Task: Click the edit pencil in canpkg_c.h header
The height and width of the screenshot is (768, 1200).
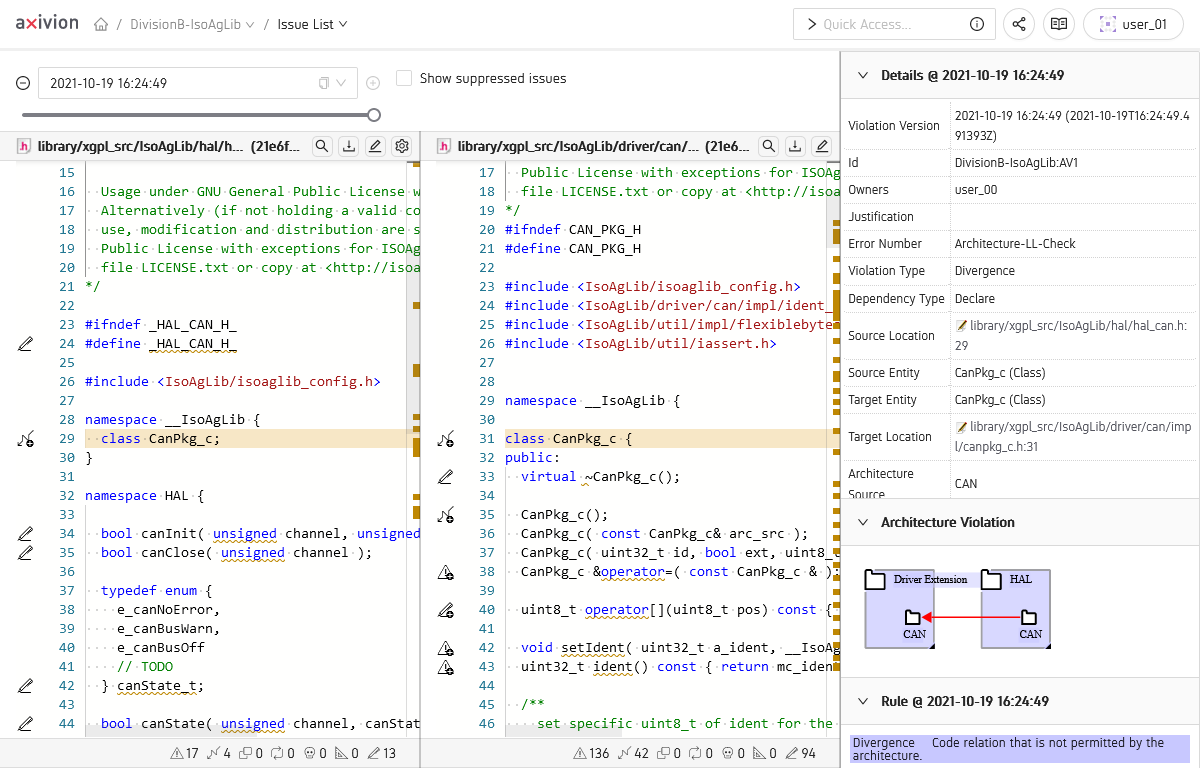Action: pyautogui.click(x=821, y=146)
